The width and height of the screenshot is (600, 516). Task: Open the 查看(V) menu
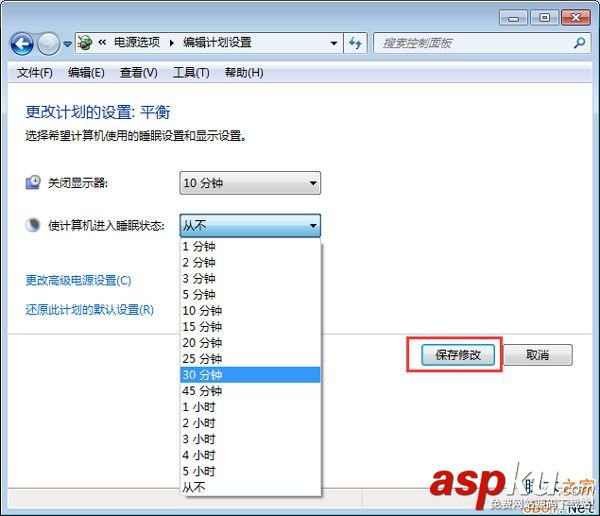(x=139, y=72)
